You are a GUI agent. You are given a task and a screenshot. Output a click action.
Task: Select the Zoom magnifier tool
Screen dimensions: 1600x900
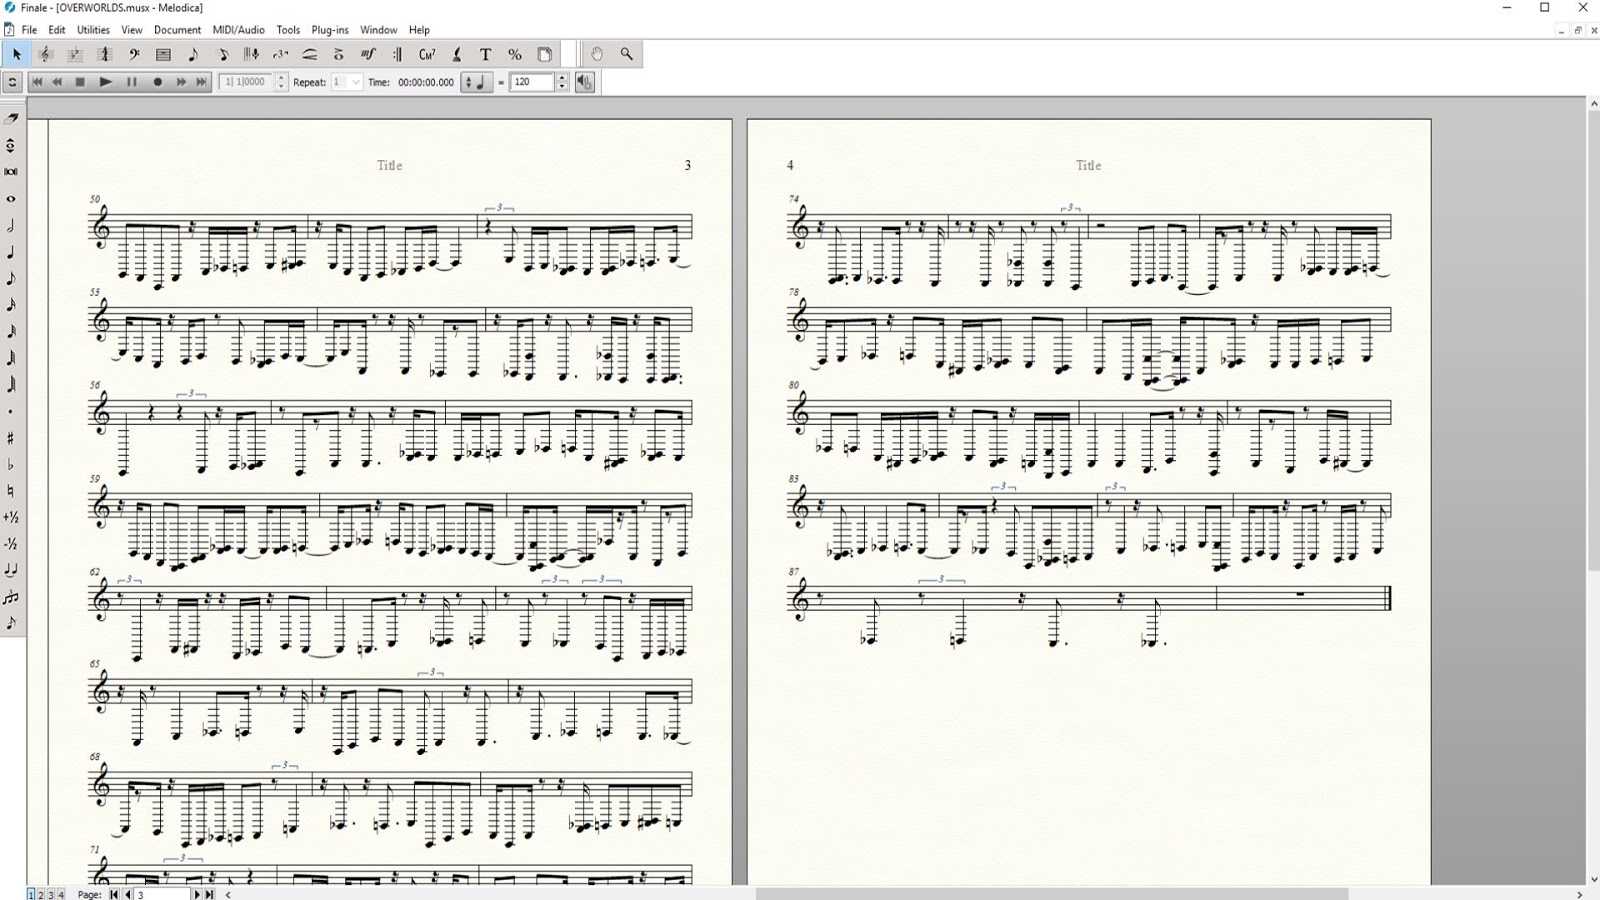click(x=627, y=54)
